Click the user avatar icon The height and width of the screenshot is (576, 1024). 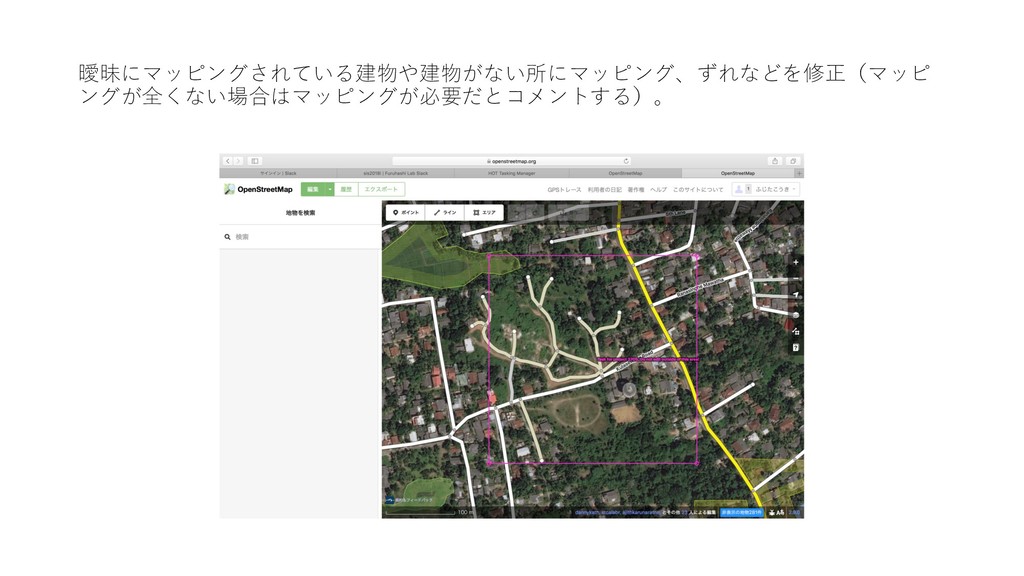(739, 189)
